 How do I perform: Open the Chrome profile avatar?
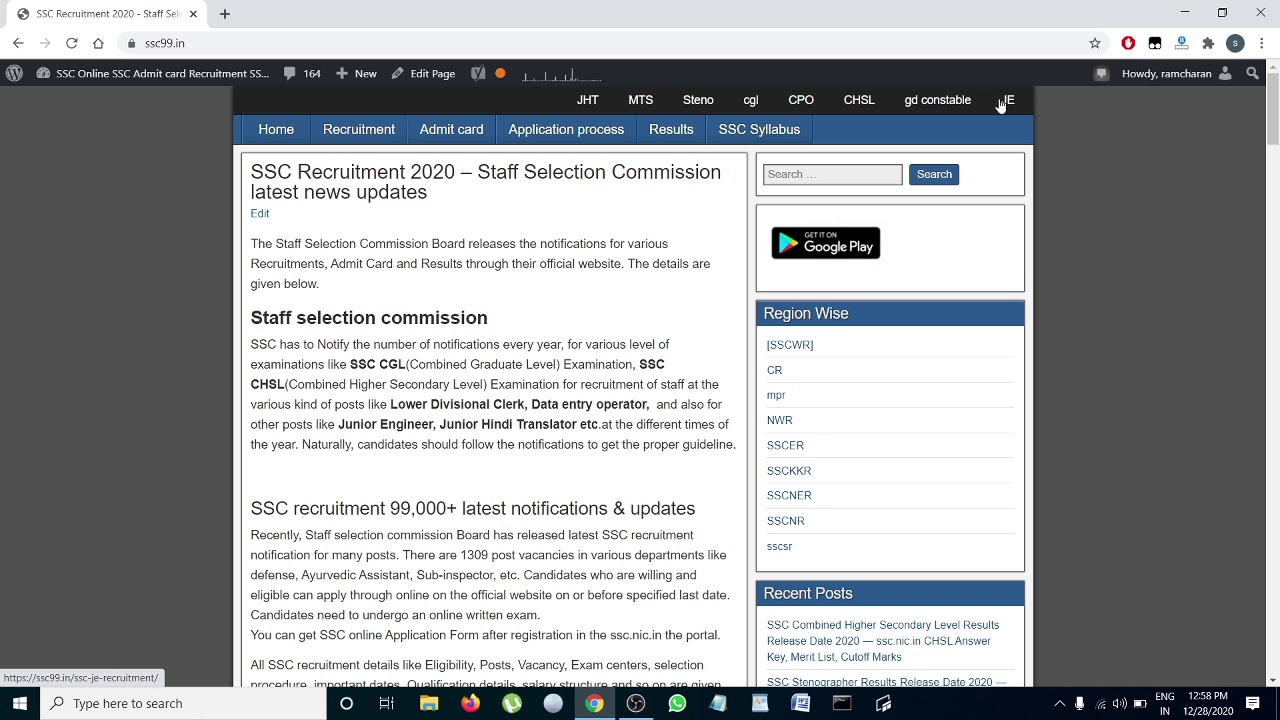pos(1235,43)
